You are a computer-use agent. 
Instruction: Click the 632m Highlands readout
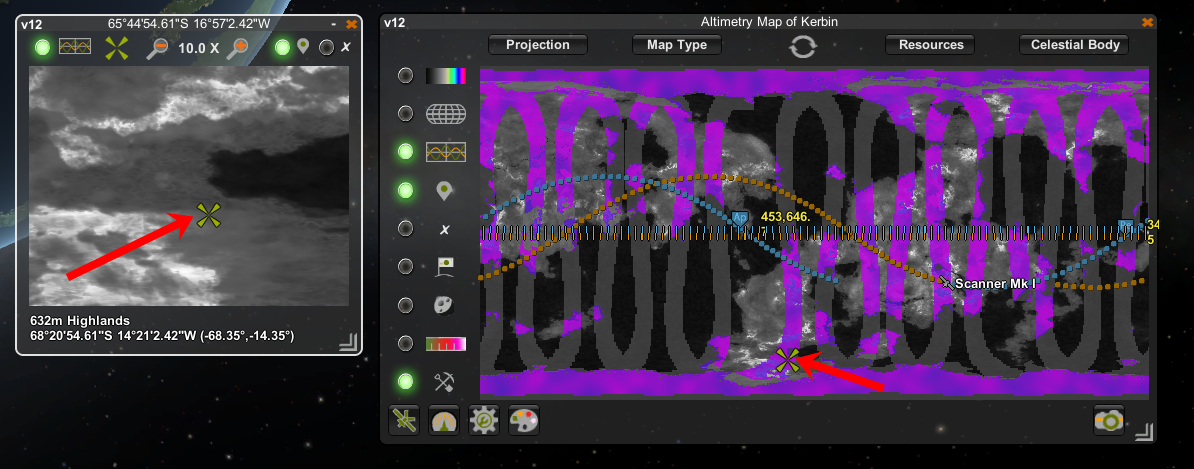(80, 321)
